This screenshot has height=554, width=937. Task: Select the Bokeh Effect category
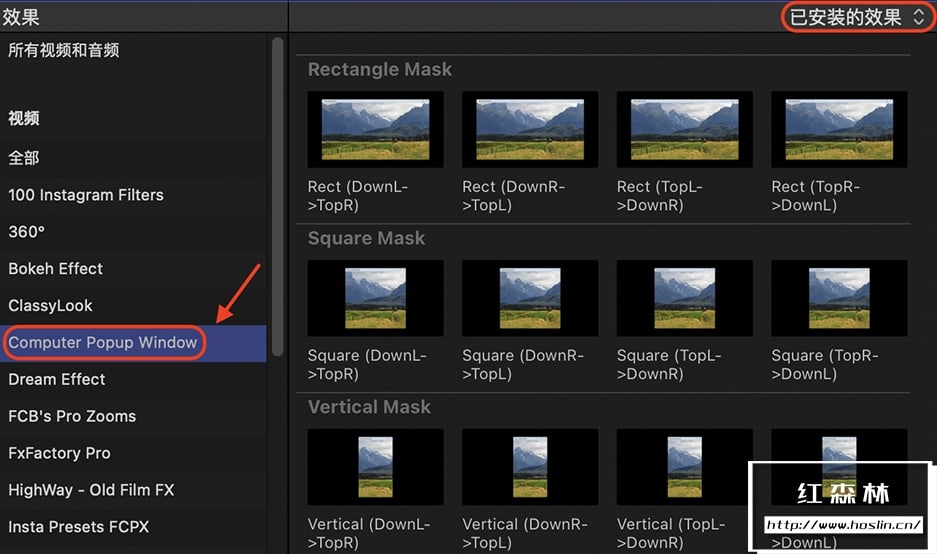tap(56, 269)
